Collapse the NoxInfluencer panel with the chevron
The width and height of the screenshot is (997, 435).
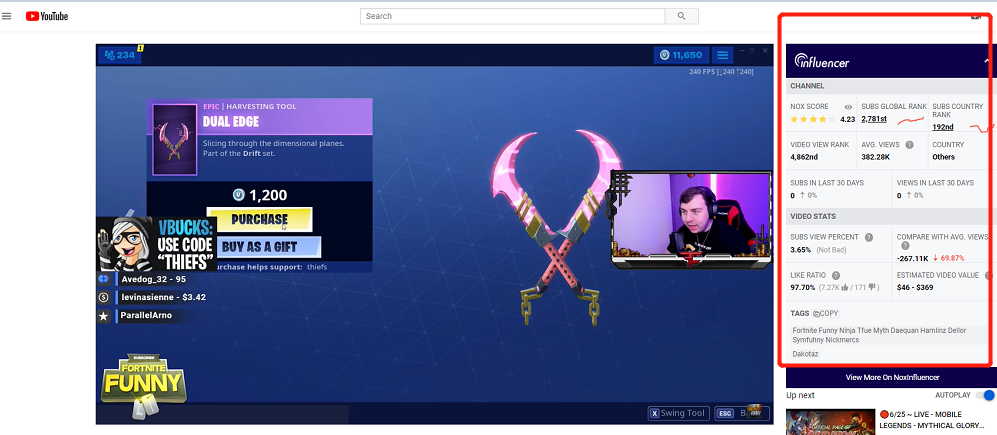pos(987,61)
